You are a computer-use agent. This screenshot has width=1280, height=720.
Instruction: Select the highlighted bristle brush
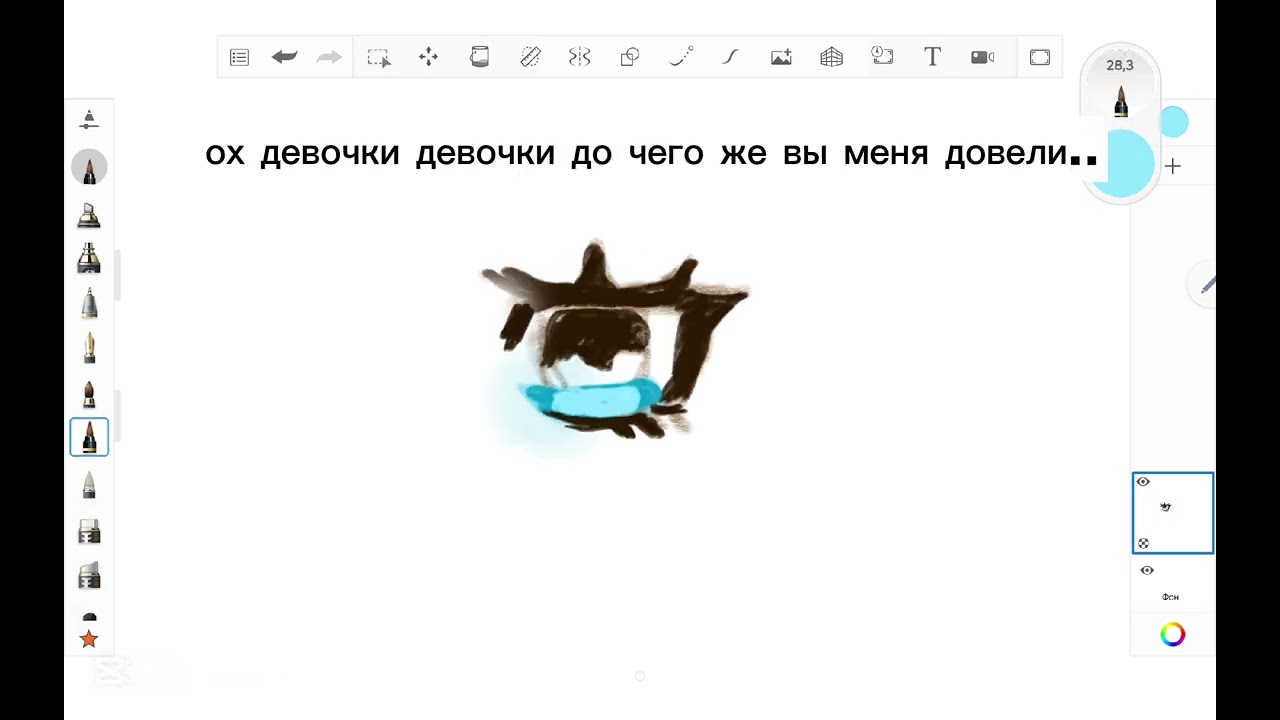[x=89, y=437]
